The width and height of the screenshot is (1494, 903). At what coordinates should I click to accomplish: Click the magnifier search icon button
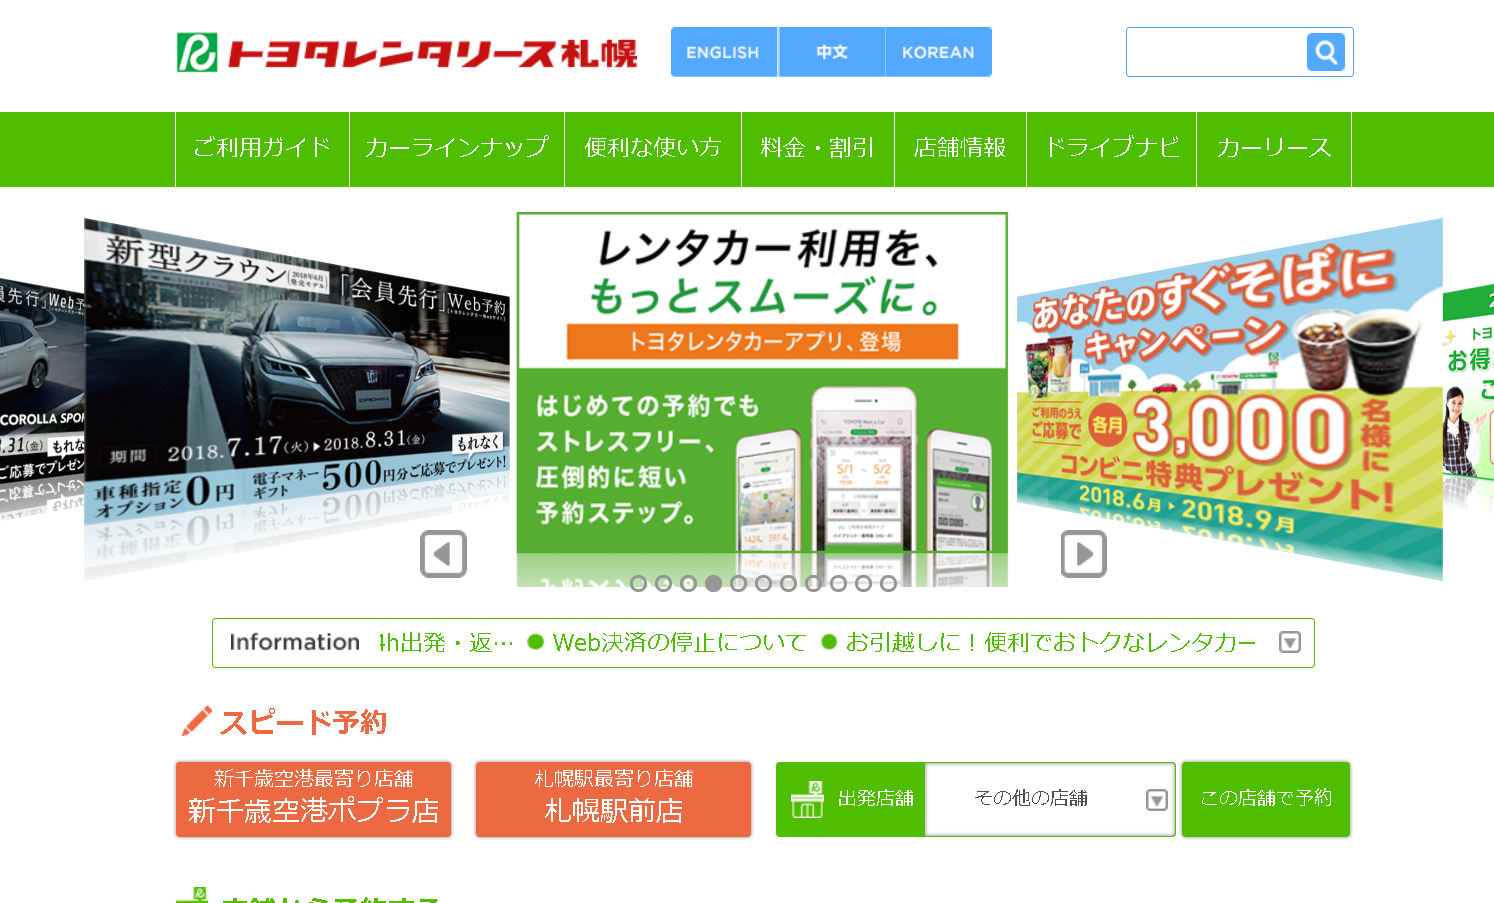[1326, 52]
